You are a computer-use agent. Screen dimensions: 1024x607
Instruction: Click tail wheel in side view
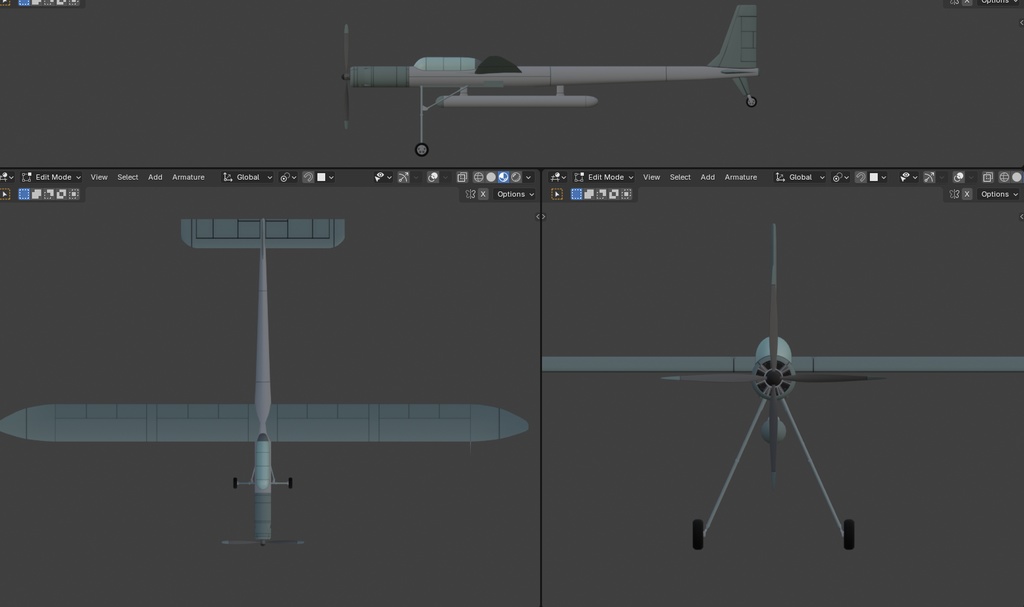(751, 101)
